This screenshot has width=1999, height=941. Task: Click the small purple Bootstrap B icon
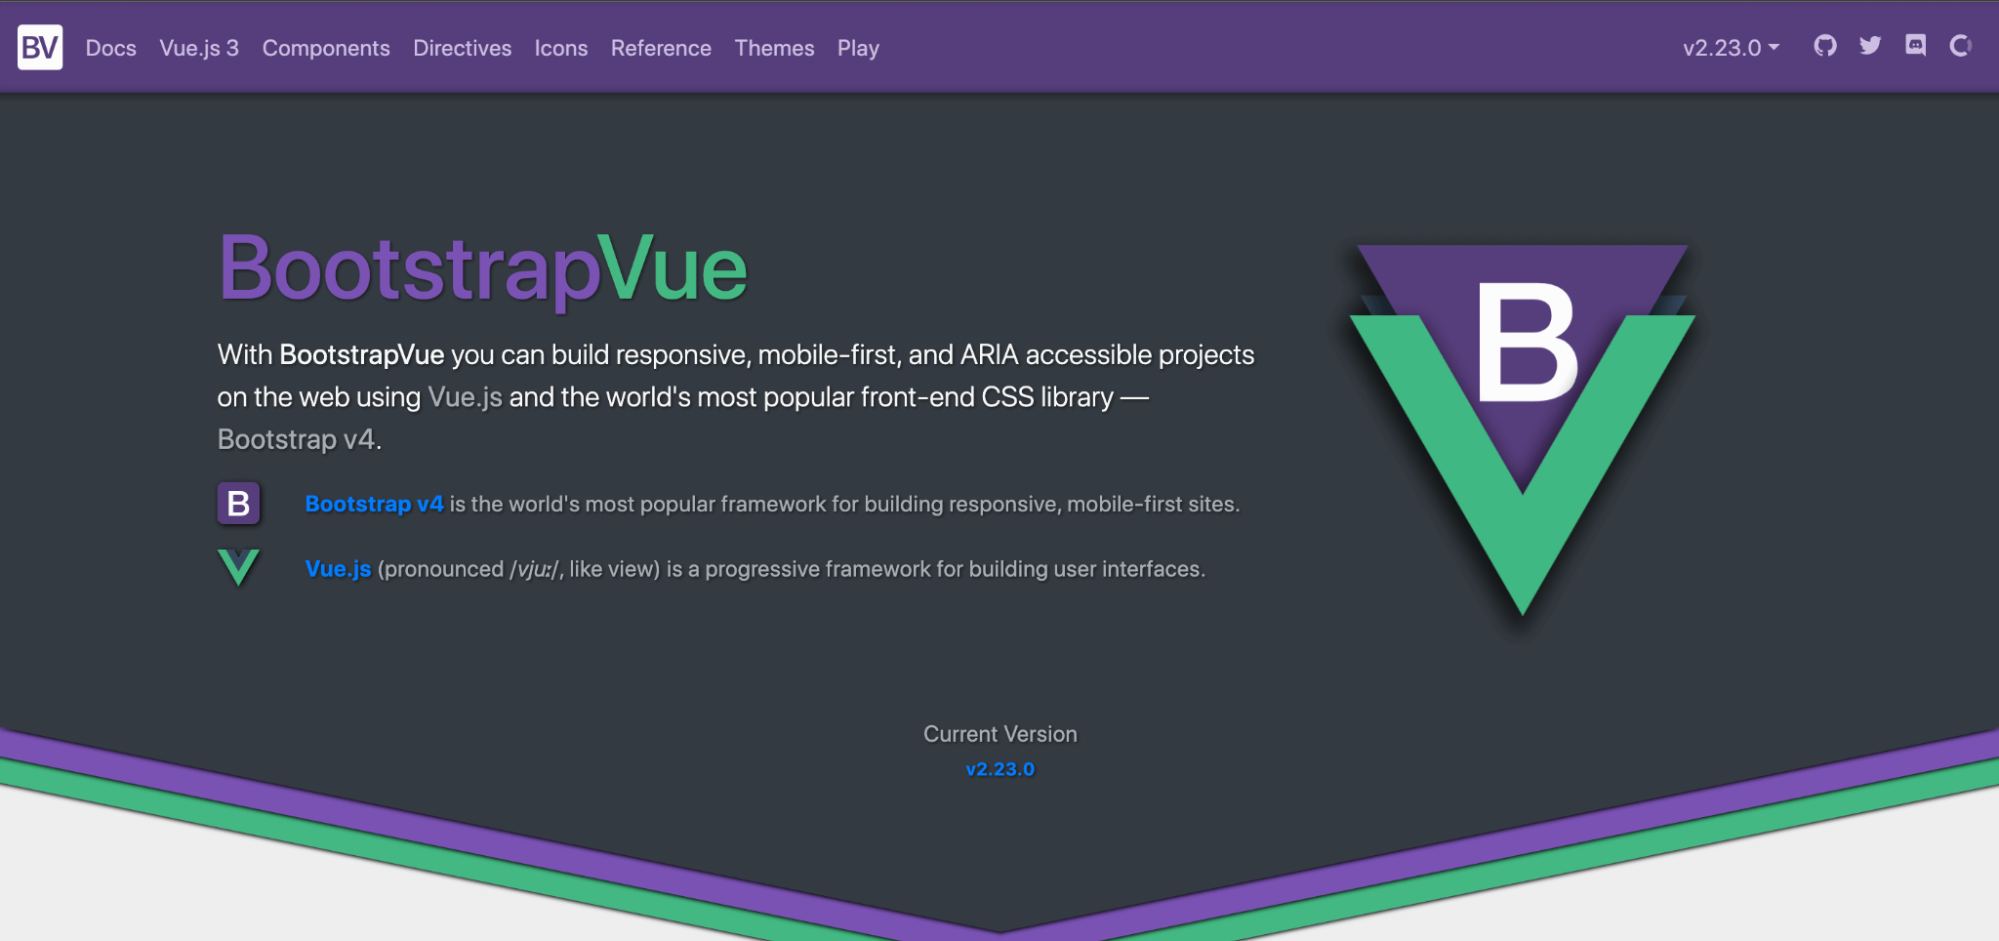(238, 504)
